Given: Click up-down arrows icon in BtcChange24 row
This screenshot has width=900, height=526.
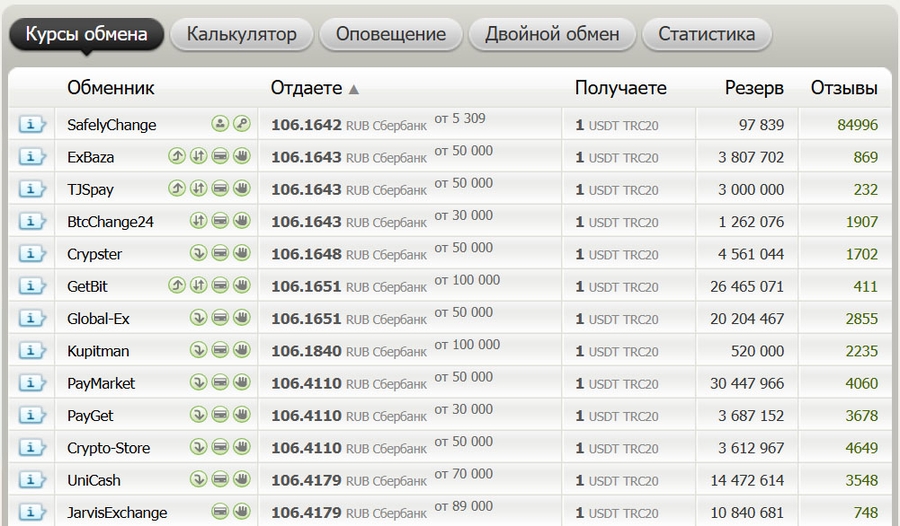Looking at the screenshot, I should 198,221.
